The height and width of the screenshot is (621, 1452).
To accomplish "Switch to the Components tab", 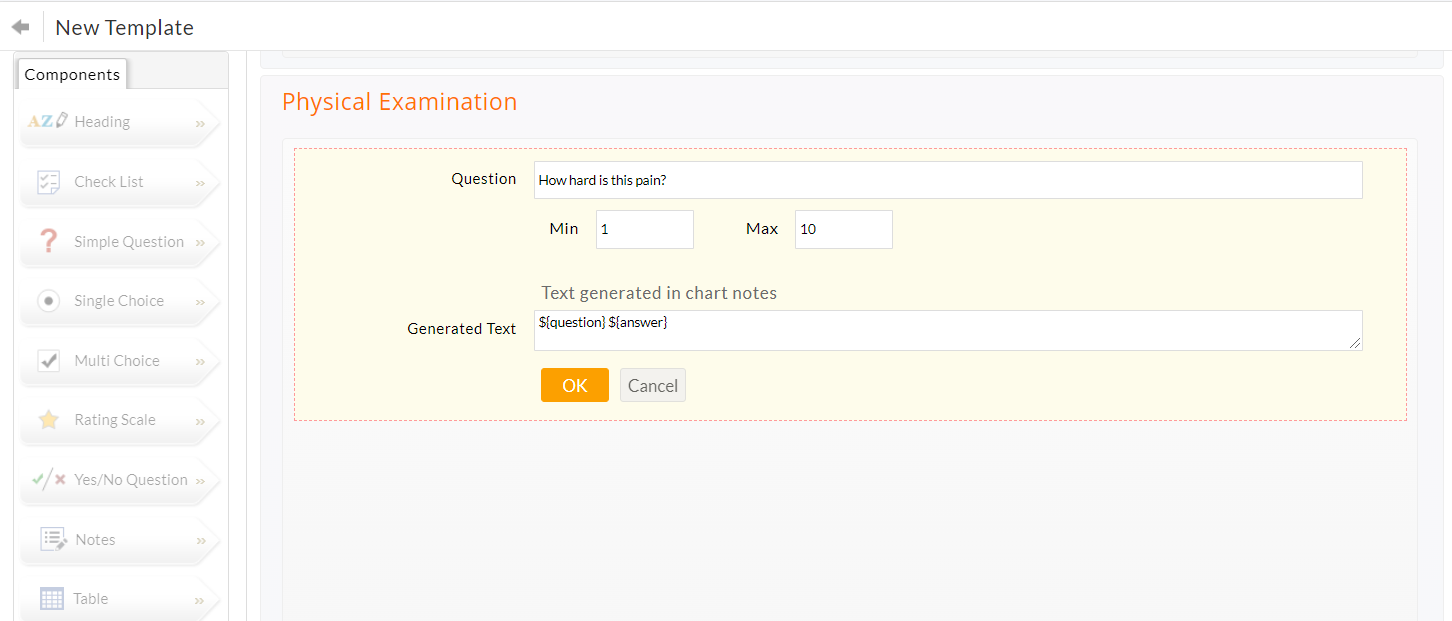I will coord(72,74).
